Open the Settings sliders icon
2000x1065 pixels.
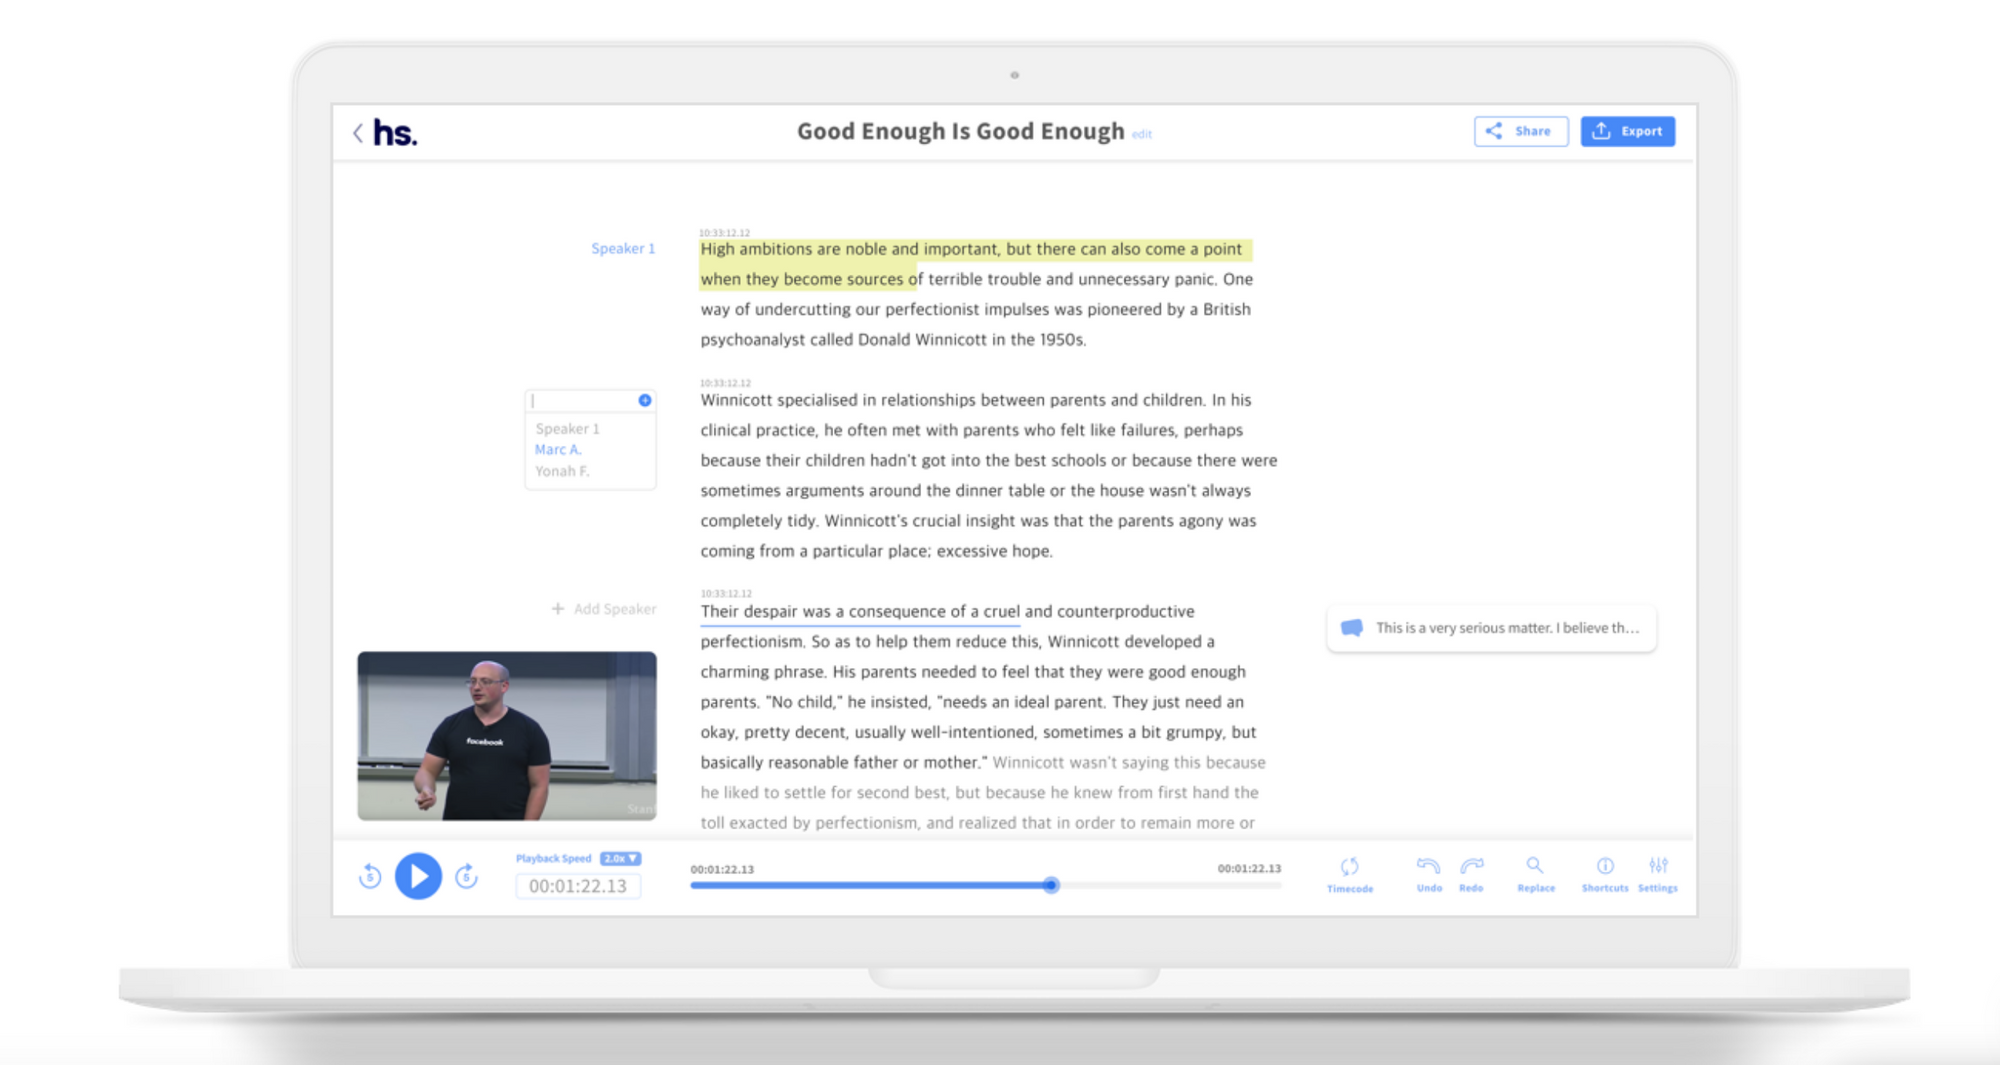tap(1658, 867)
